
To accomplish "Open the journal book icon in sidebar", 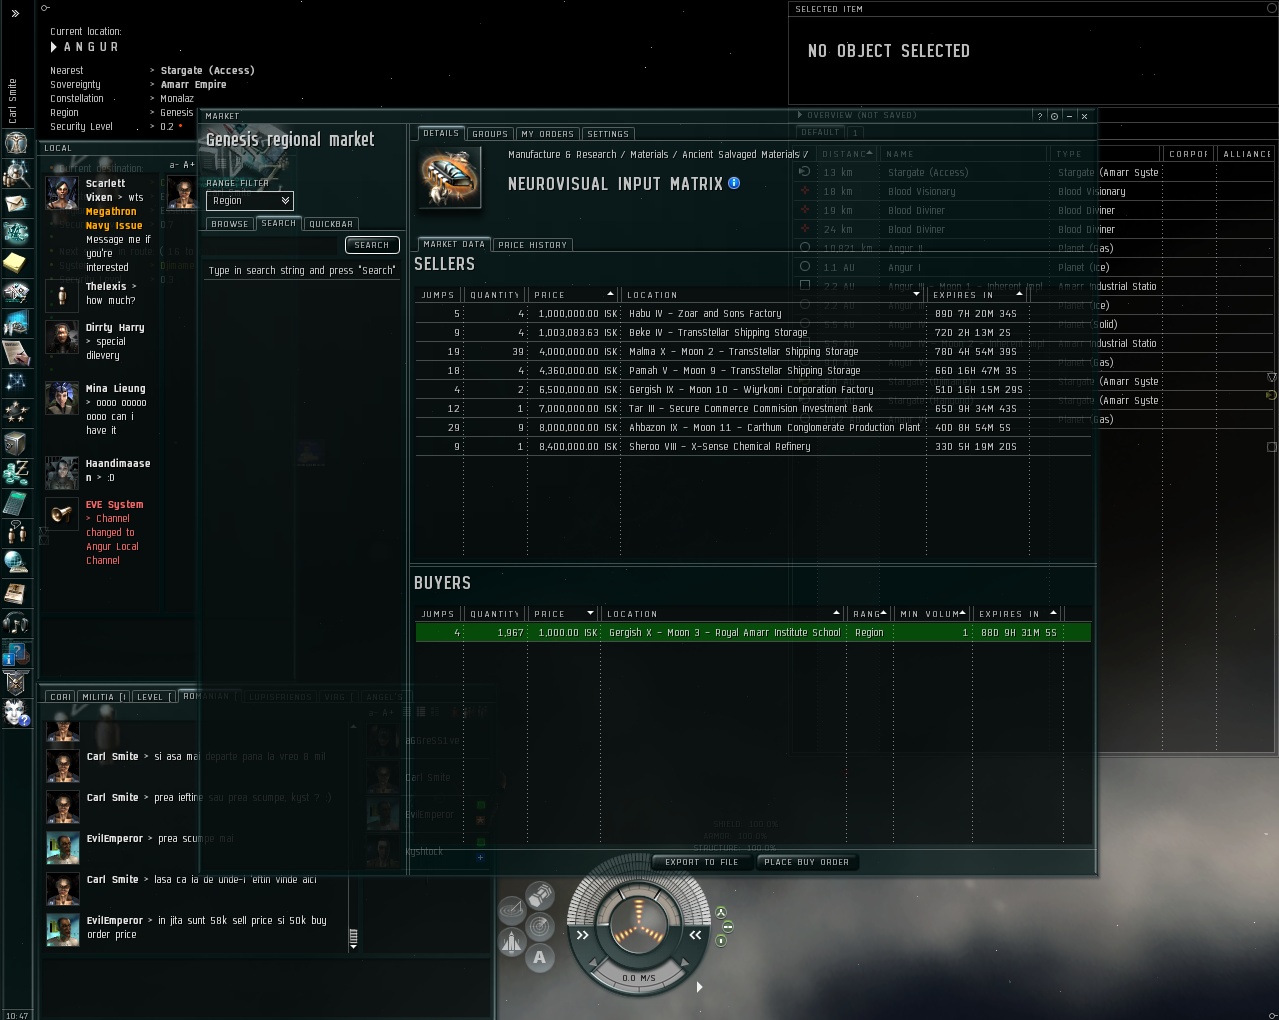I will [x=16, y=593].
